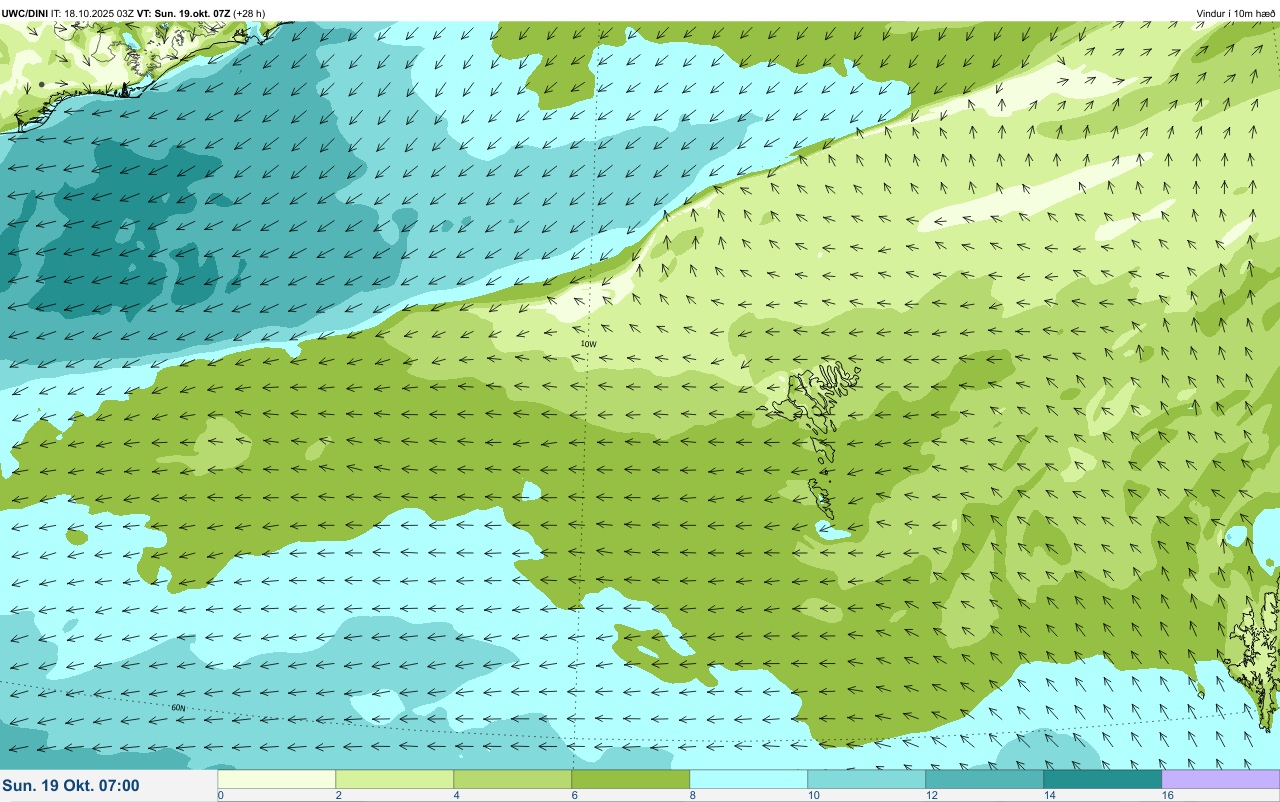Screen dimensions: 1280x802
Task: Click the 14–16 dark teal legend swatch
Action: (1102, 779)
